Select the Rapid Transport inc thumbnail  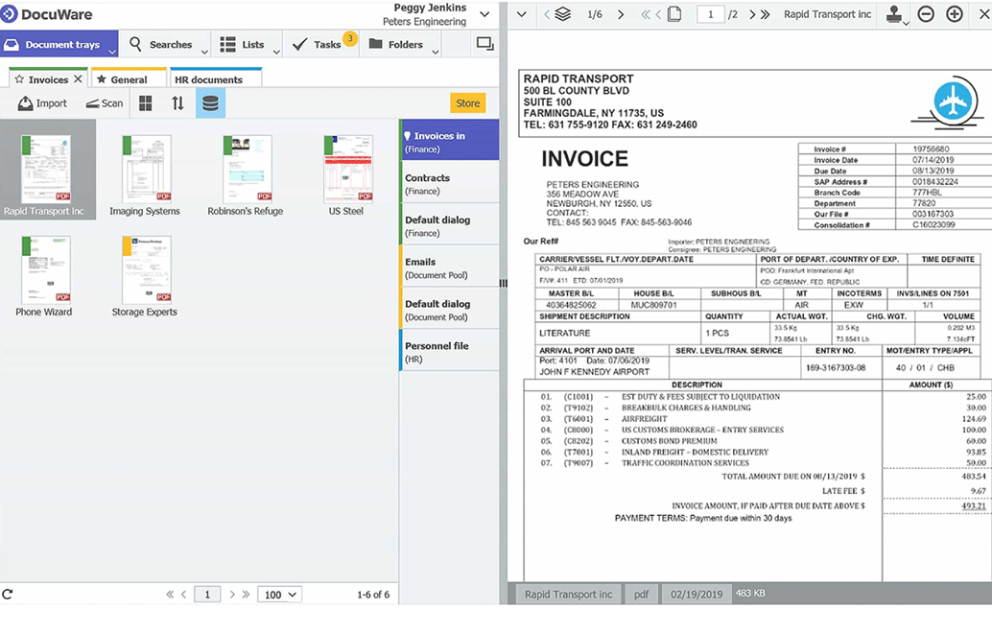coord(46,169)
